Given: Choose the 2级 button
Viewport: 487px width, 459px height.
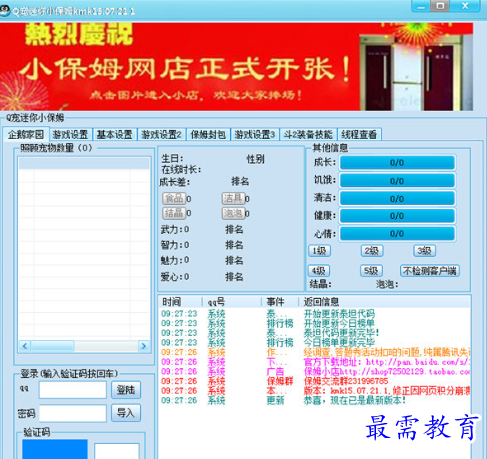Looking at the screenshot, I should [372, 251].
